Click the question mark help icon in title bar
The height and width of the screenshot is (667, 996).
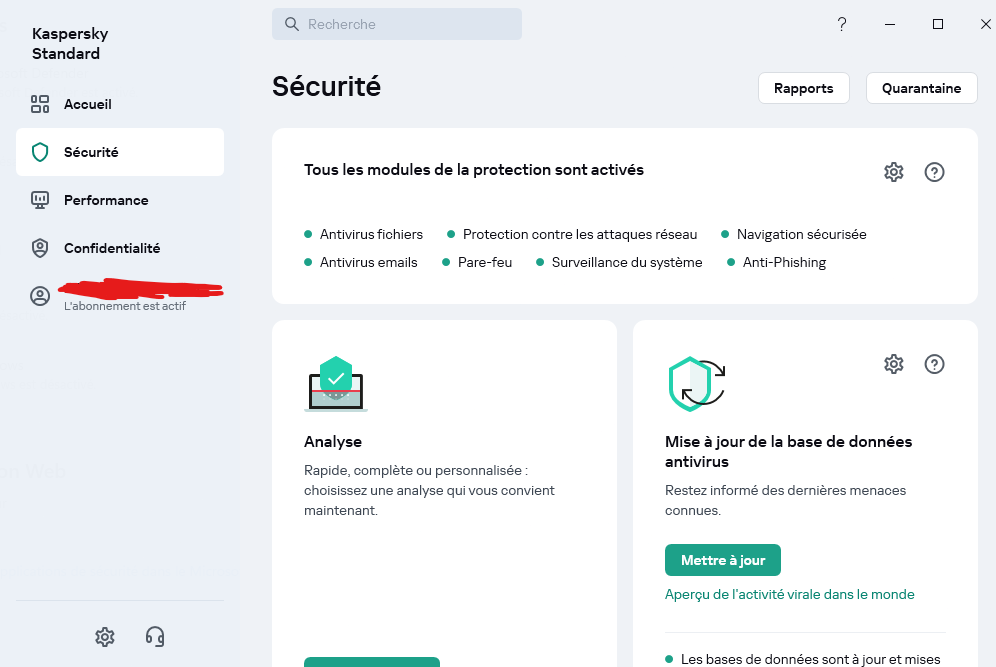[x=842, y=24]
